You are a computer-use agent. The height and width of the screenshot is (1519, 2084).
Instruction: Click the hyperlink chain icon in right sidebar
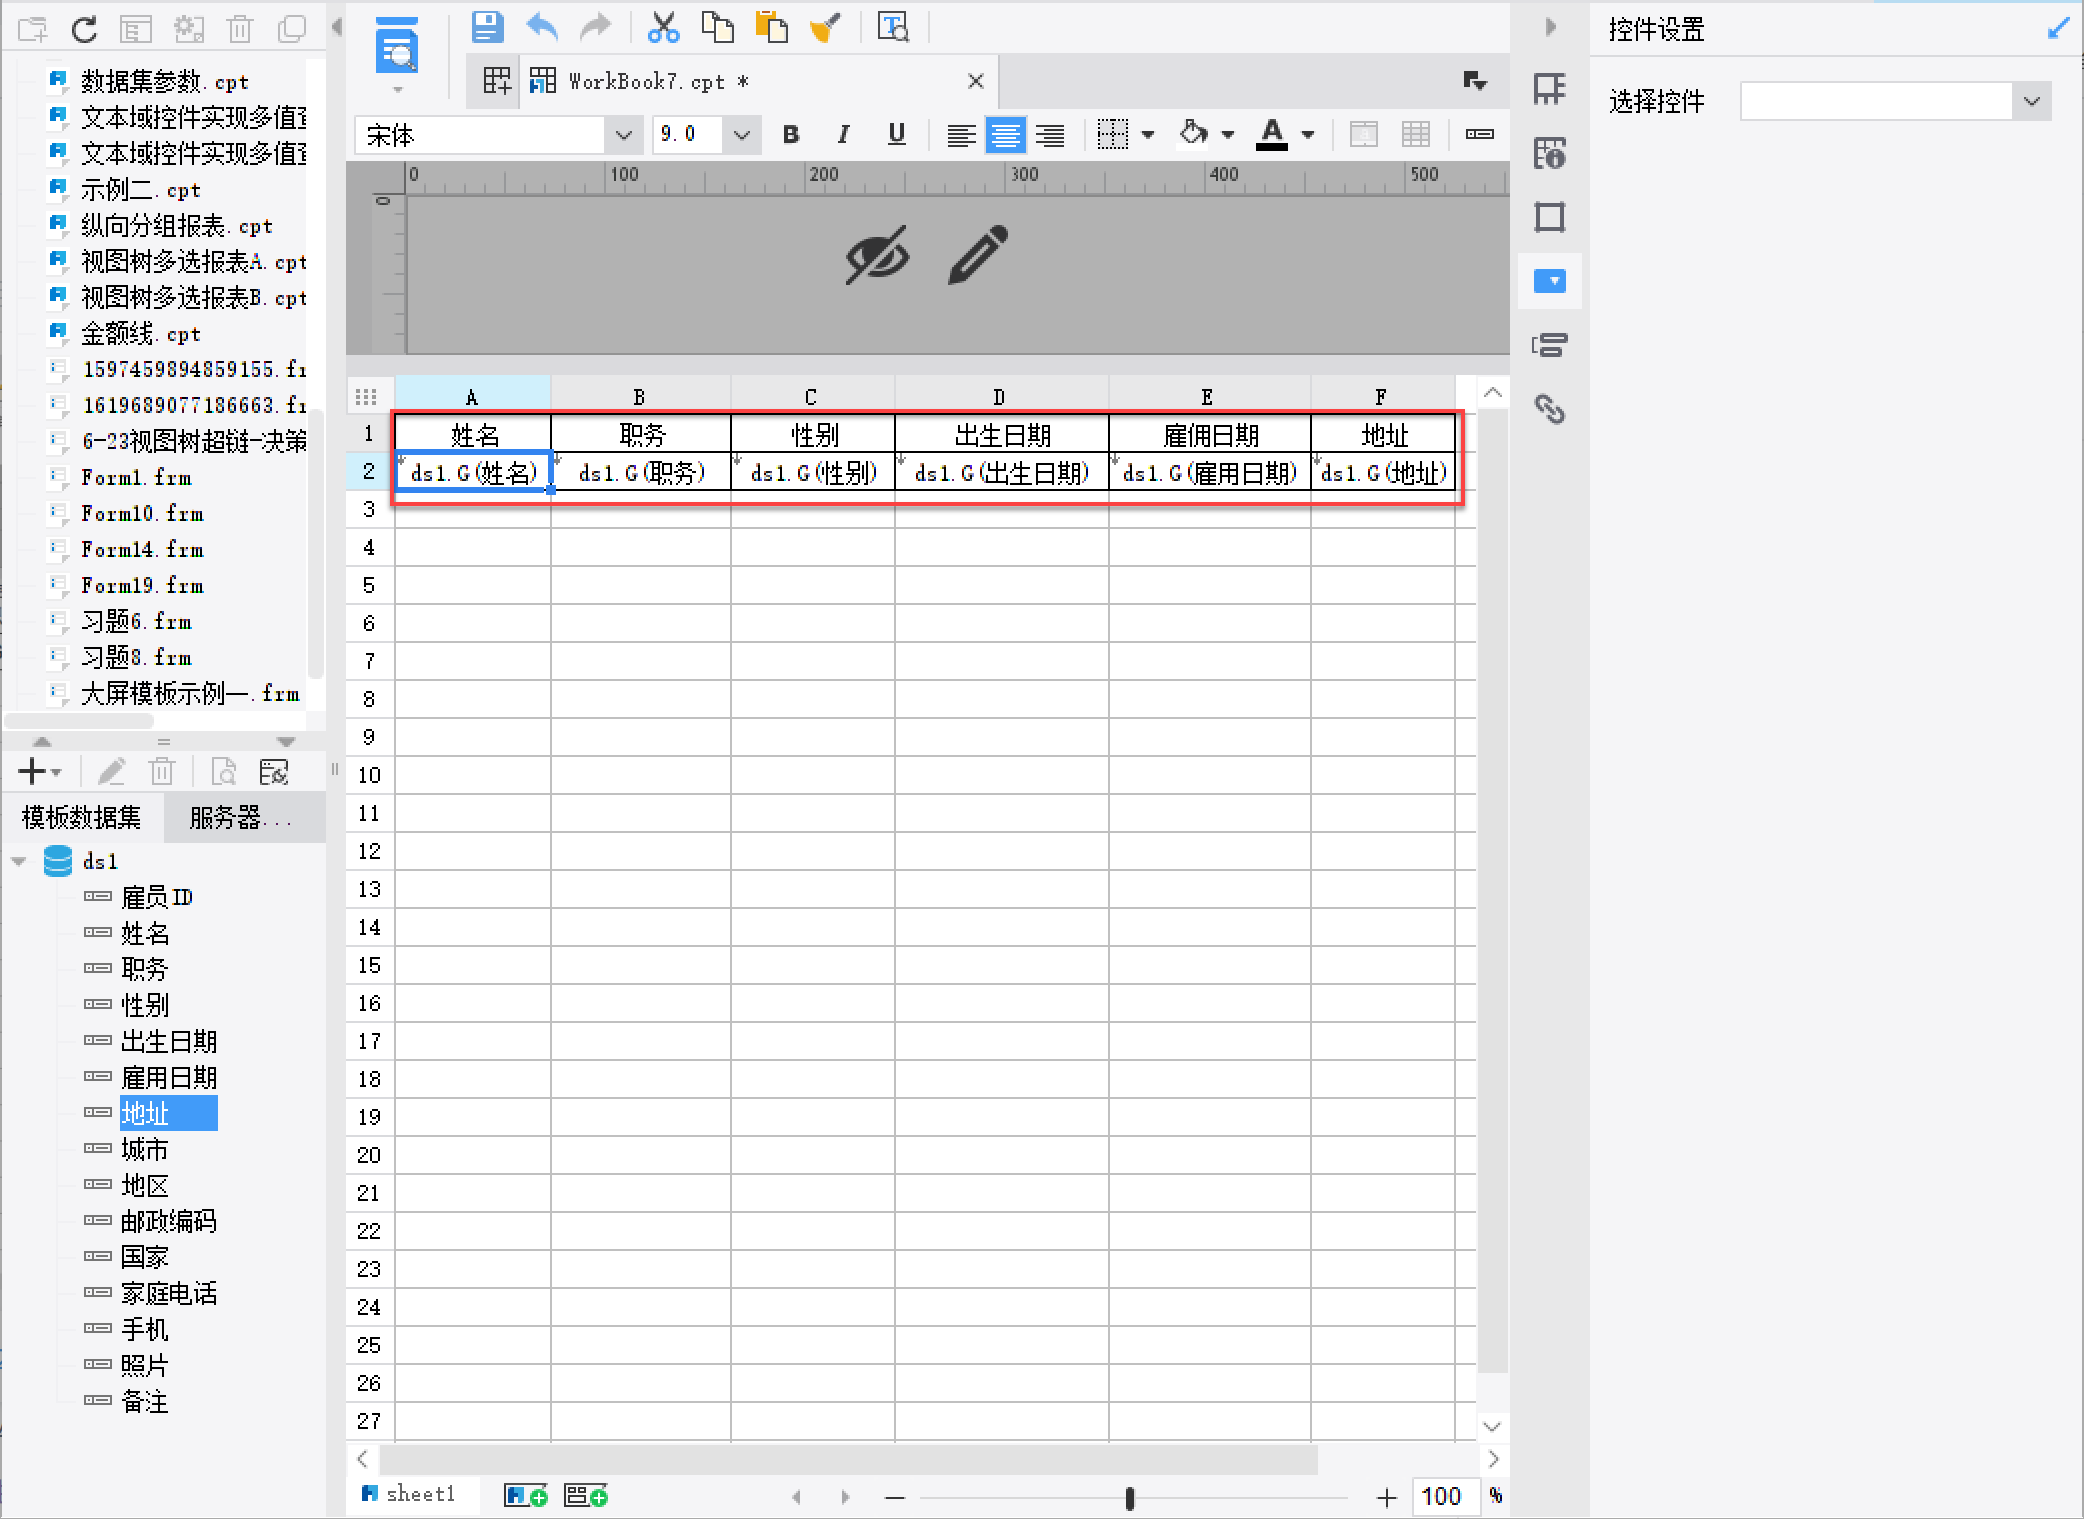click(1549, 409)
